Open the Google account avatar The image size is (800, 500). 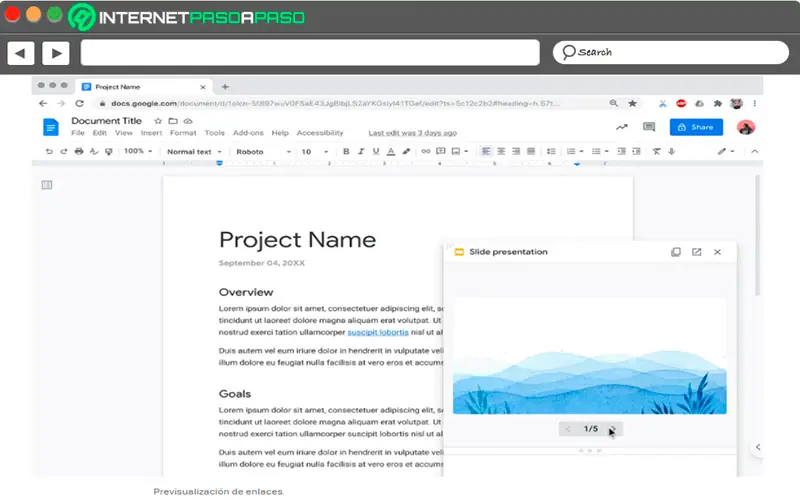(x=745, y=127)
